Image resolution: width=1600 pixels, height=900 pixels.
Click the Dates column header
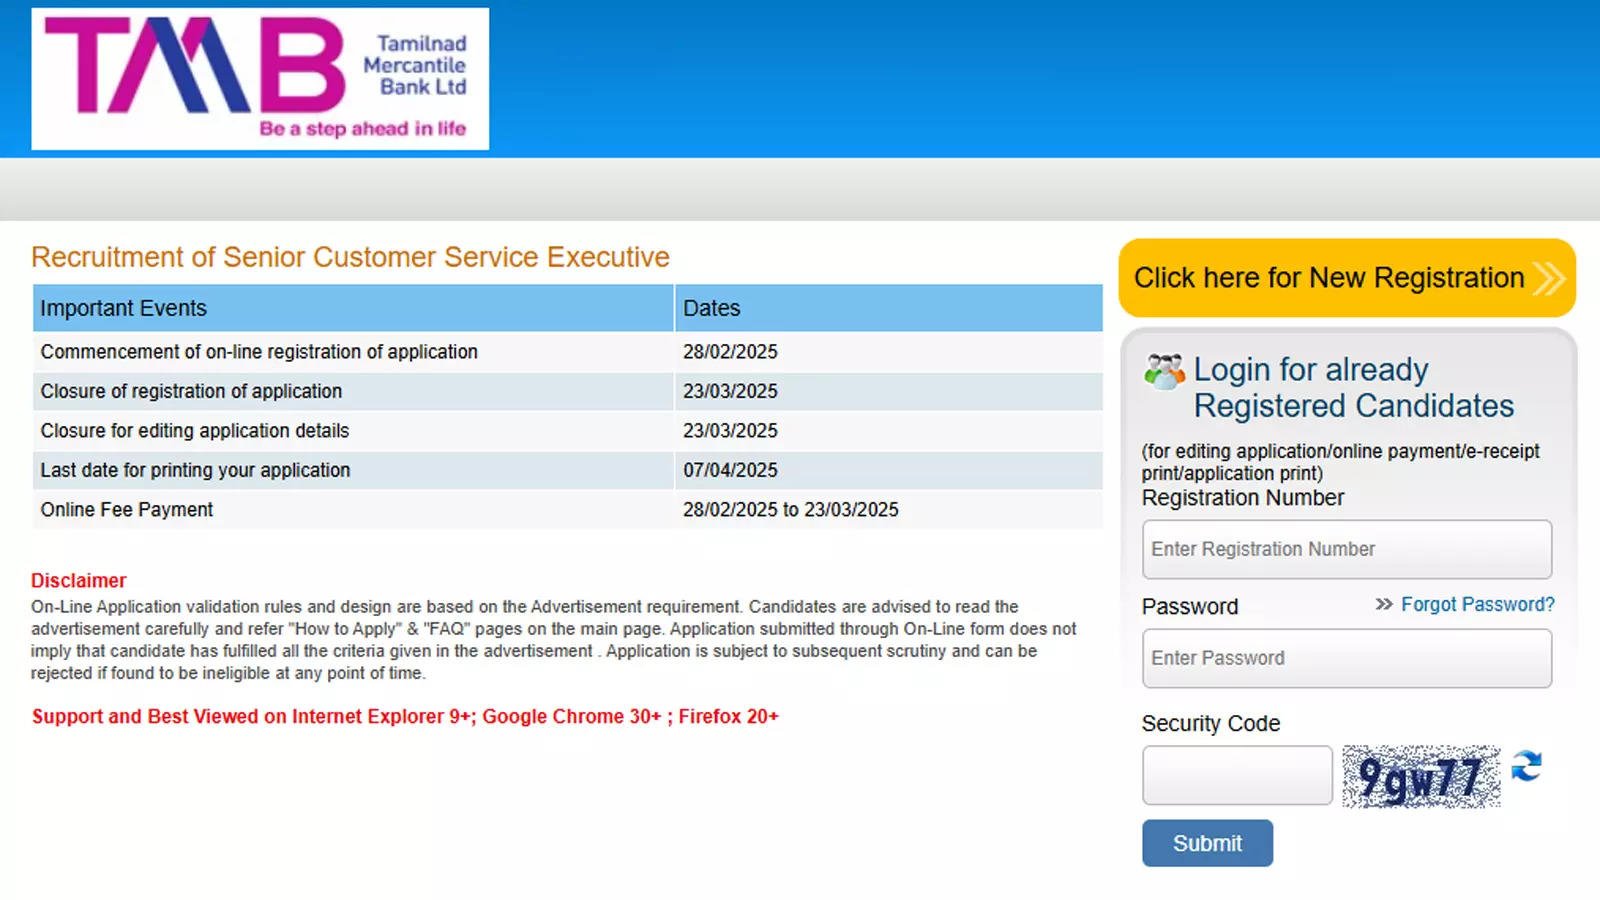click(x=889, y=308)
